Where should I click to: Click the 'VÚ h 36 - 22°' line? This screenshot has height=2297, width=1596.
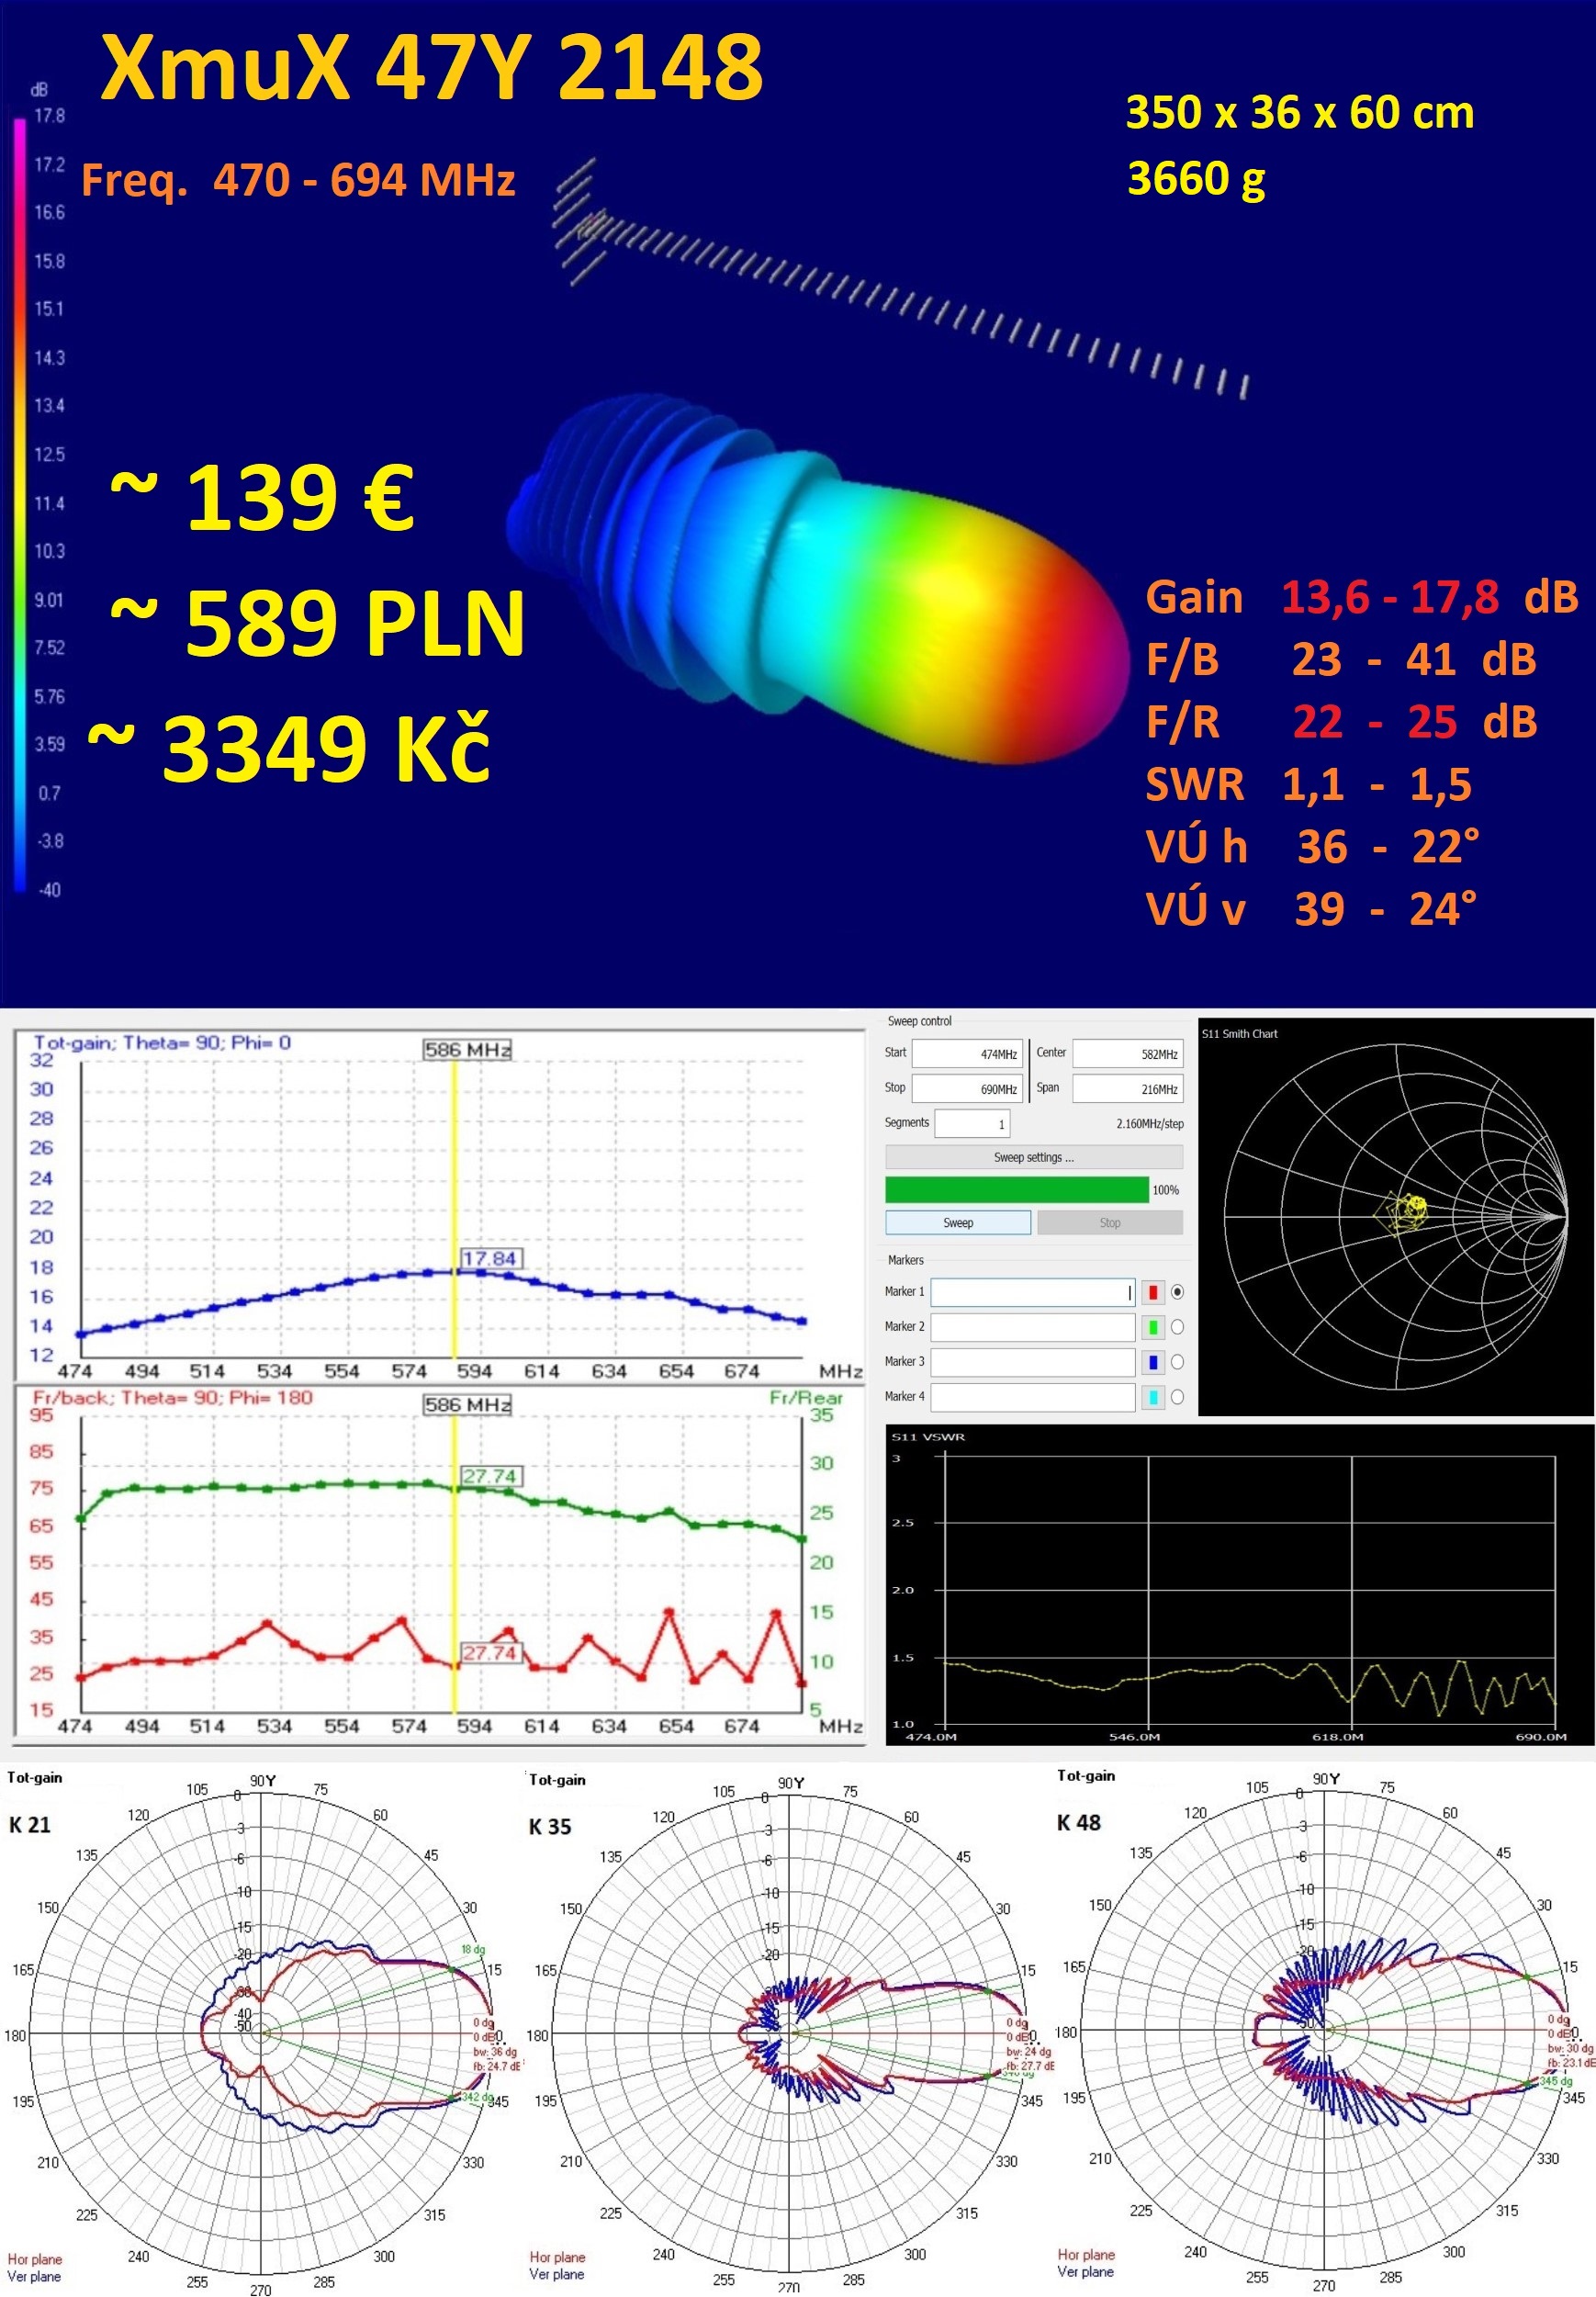[x=1313, y=847]
